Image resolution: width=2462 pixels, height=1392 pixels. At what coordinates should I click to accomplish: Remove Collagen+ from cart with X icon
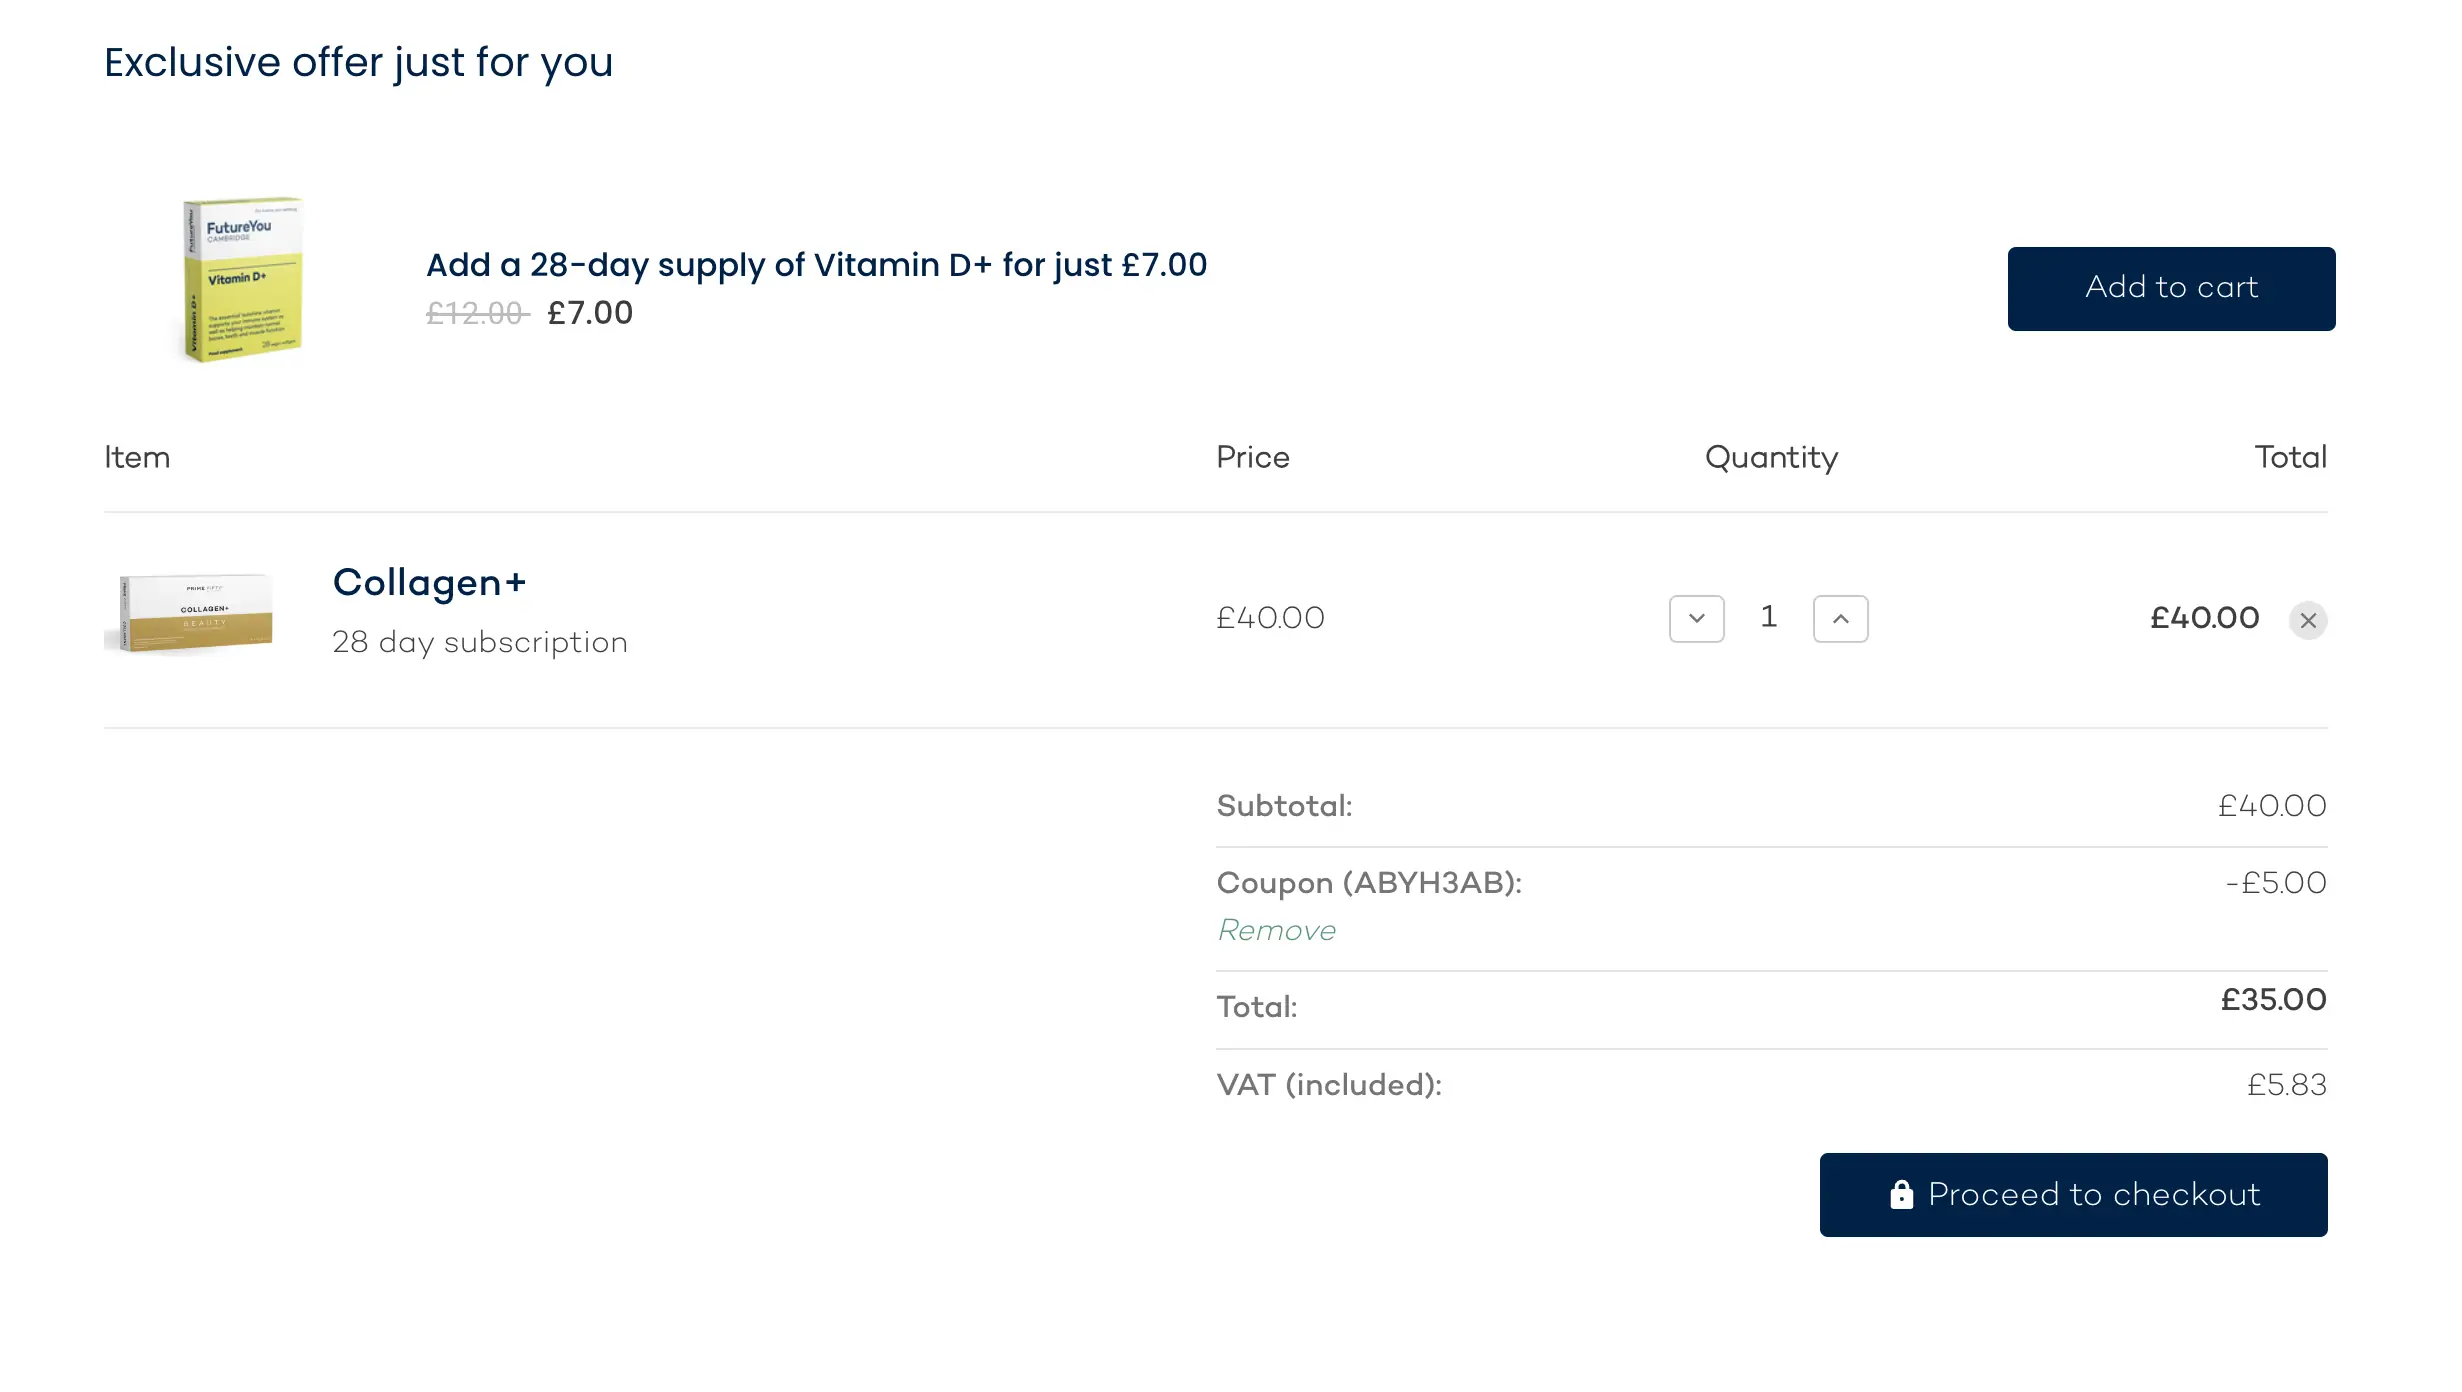[x=2307, y=620]
